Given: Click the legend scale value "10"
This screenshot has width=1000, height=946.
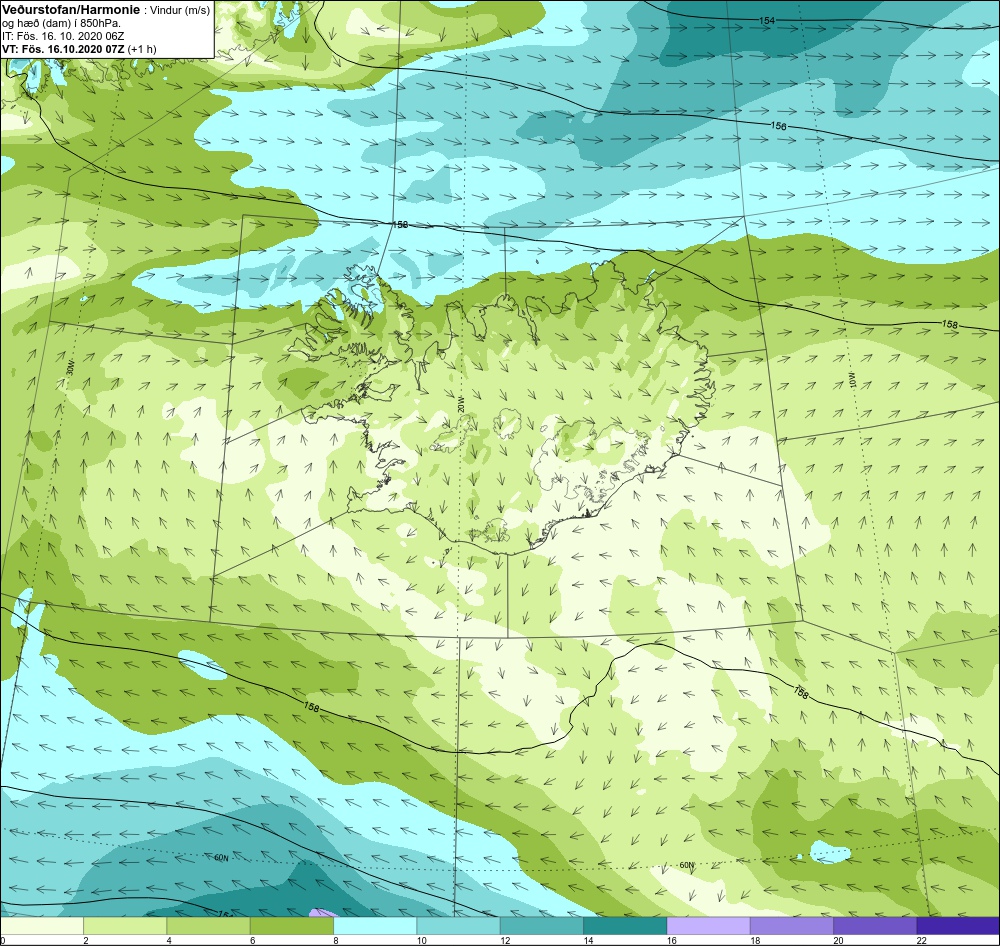Looking at the screenshot, I should point(421,940).
